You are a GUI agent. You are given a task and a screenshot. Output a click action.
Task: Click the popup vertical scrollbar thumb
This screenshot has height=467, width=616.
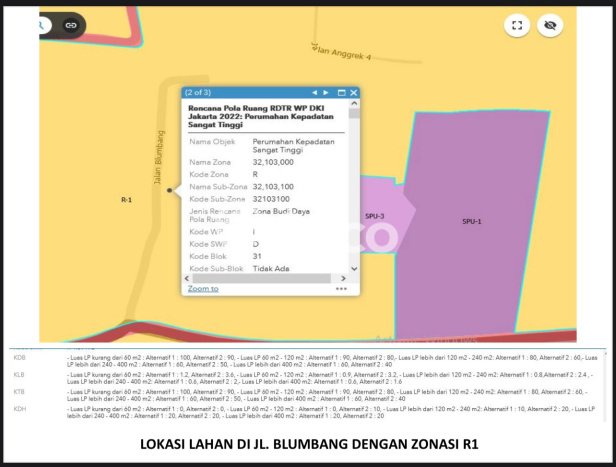pyautogui.click(x=354, y=114)
